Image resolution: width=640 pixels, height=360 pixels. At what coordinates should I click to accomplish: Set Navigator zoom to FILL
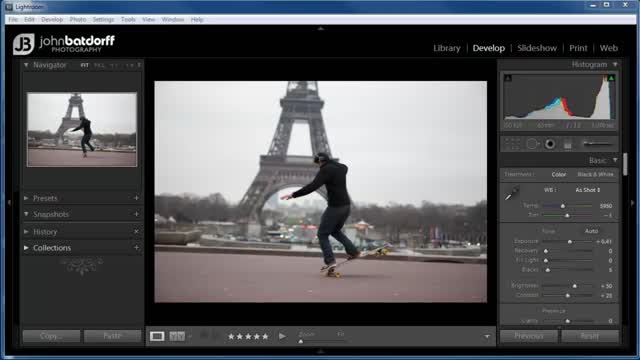click(x=99, y=65)
